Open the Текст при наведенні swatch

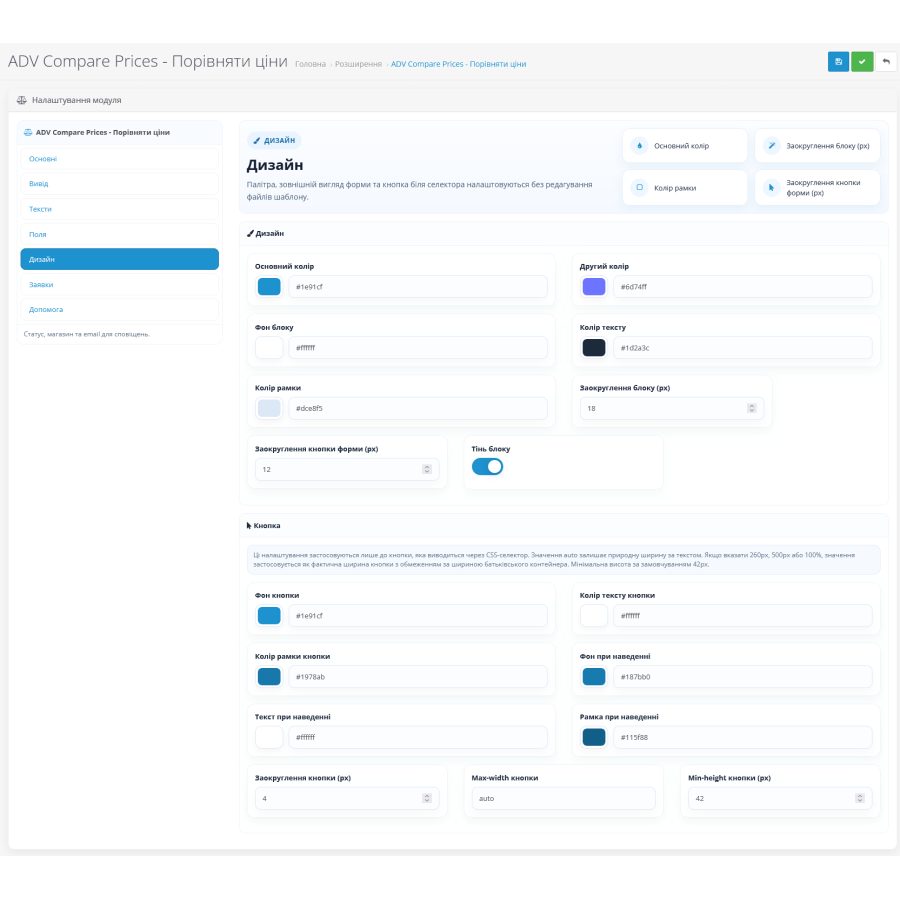[x=269, y=737]
